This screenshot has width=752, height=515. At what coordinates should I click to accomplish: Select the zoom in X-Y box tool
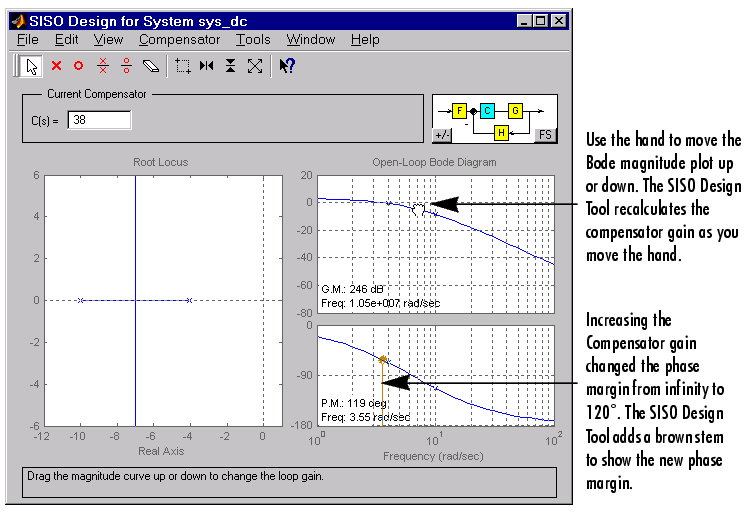tap(183, 66)
